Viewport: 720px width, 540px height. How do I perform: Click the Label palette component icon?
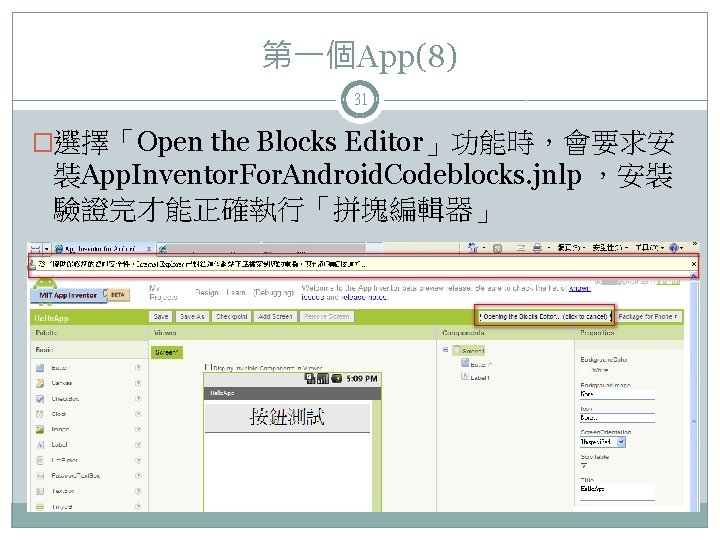pos(40,444)
